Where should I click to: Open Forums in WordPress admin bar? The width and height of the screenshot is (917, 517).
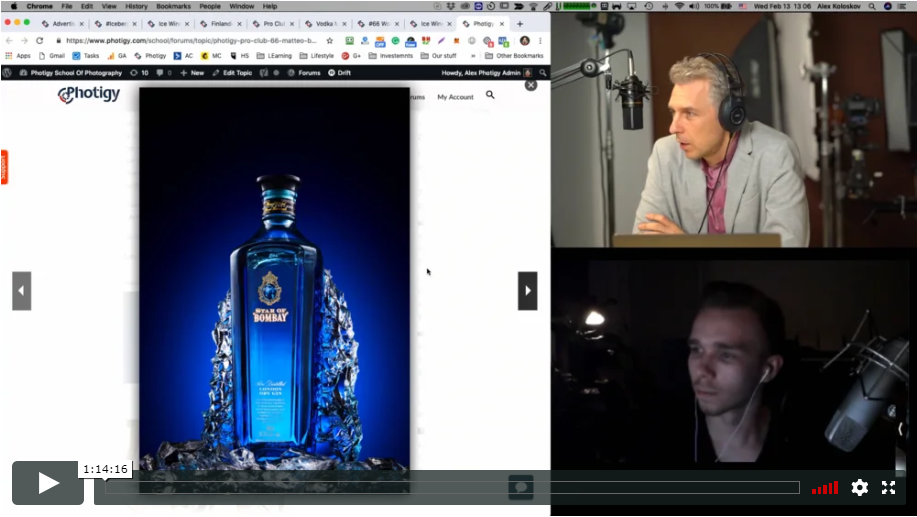click(x=304, y=73)
